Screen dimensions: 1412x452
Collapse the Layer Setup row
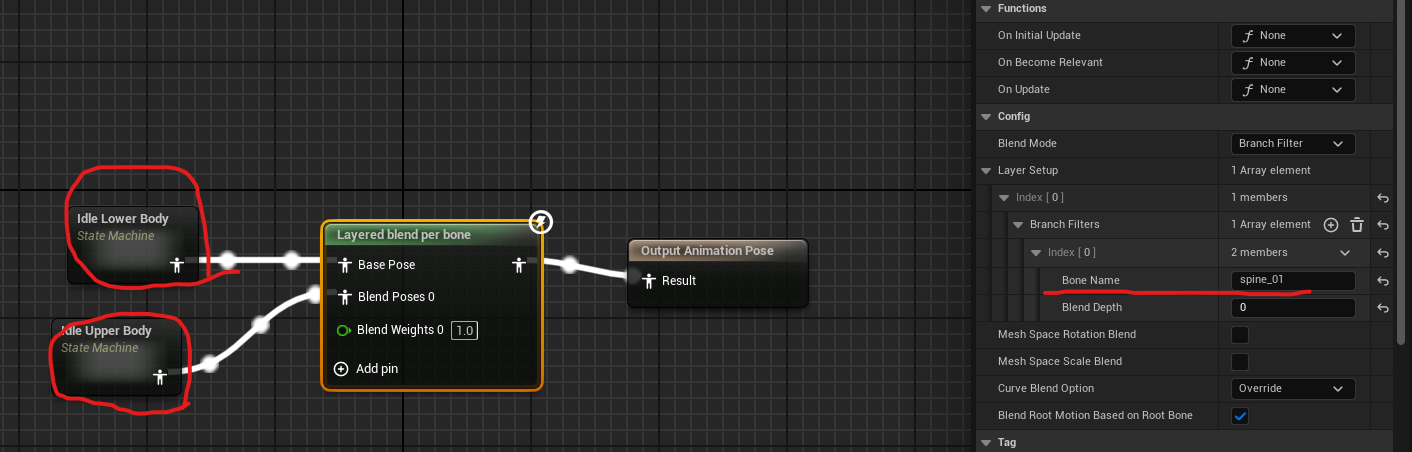[986, 171]
